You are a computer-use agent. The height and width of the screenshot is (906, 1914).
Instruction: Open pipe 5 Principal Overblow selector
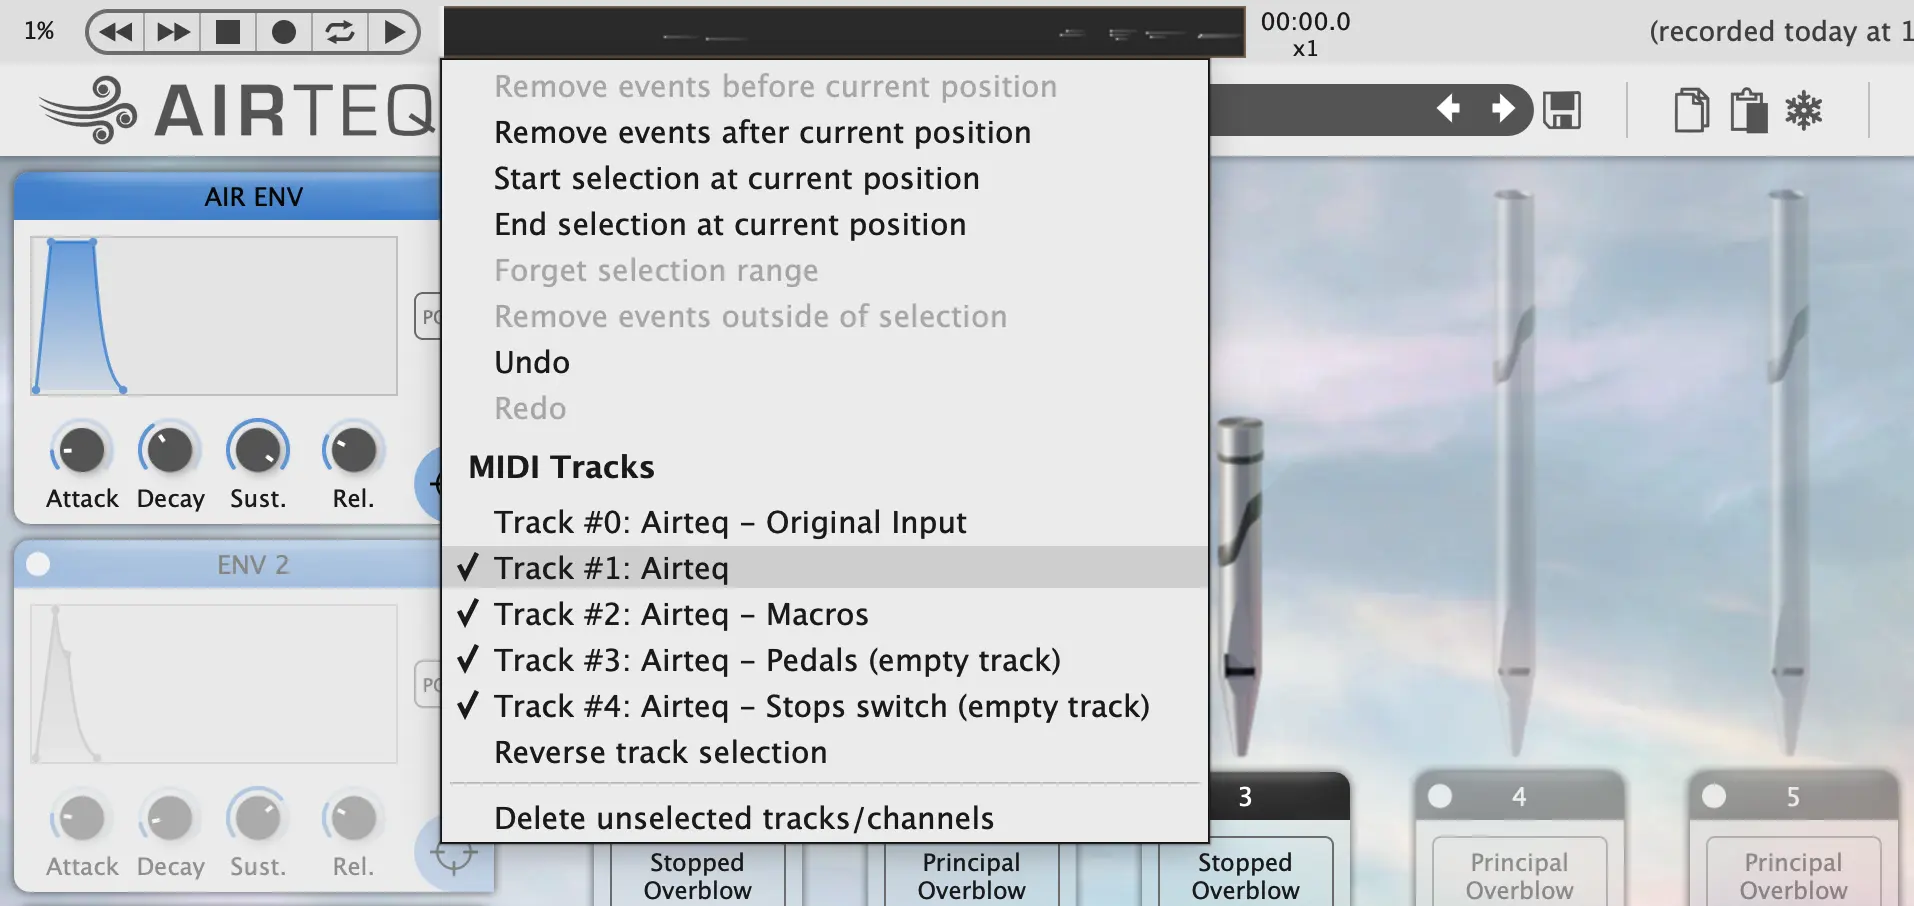1793,874
